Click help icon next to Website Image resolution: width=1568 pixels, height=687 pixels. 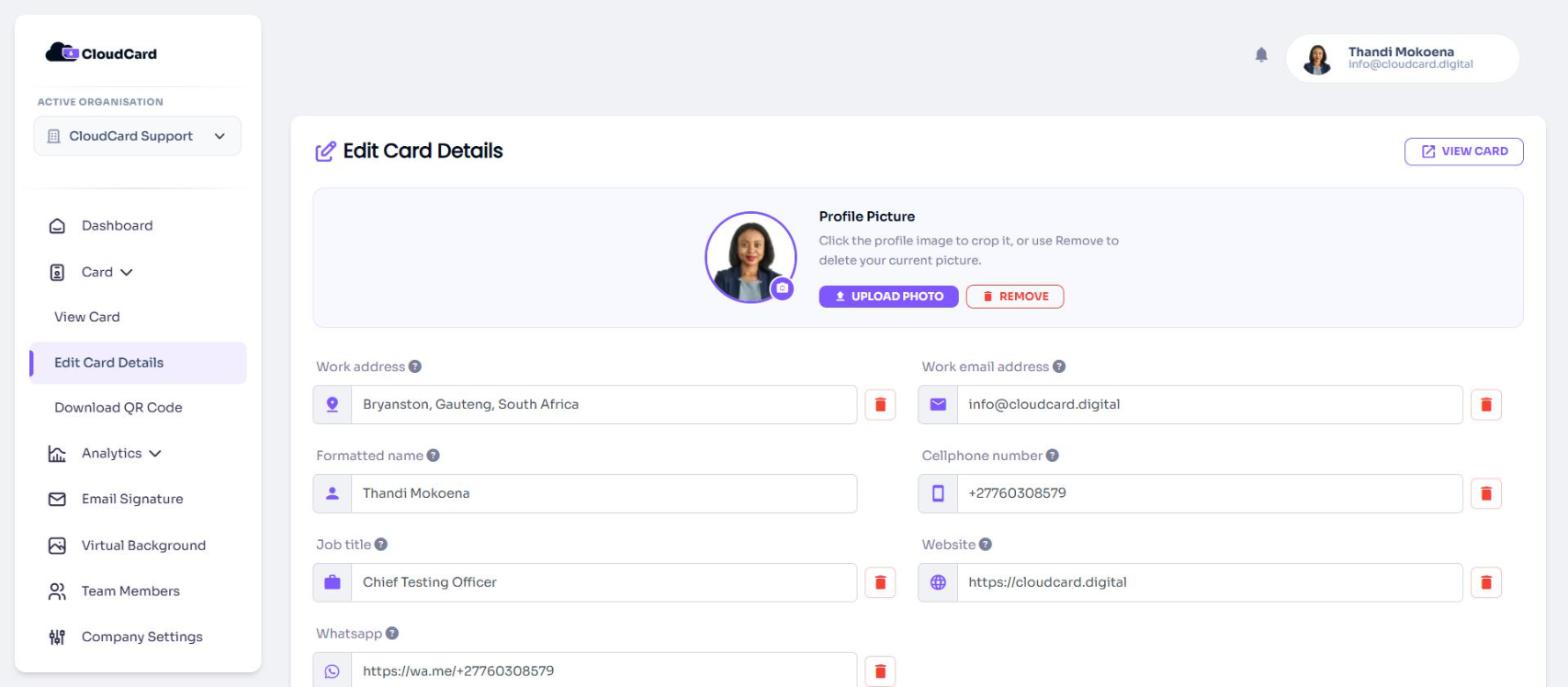tap(985, 545)
